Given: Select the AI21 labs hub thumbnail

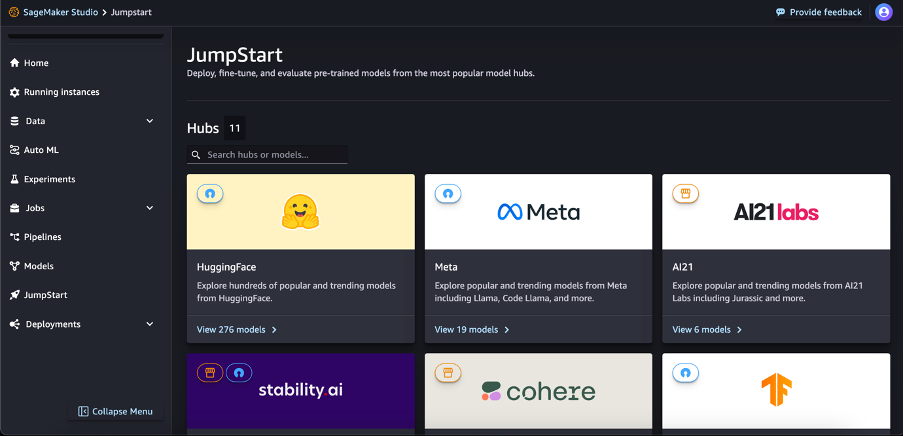Looking at the screenshot, I should 776,212.
